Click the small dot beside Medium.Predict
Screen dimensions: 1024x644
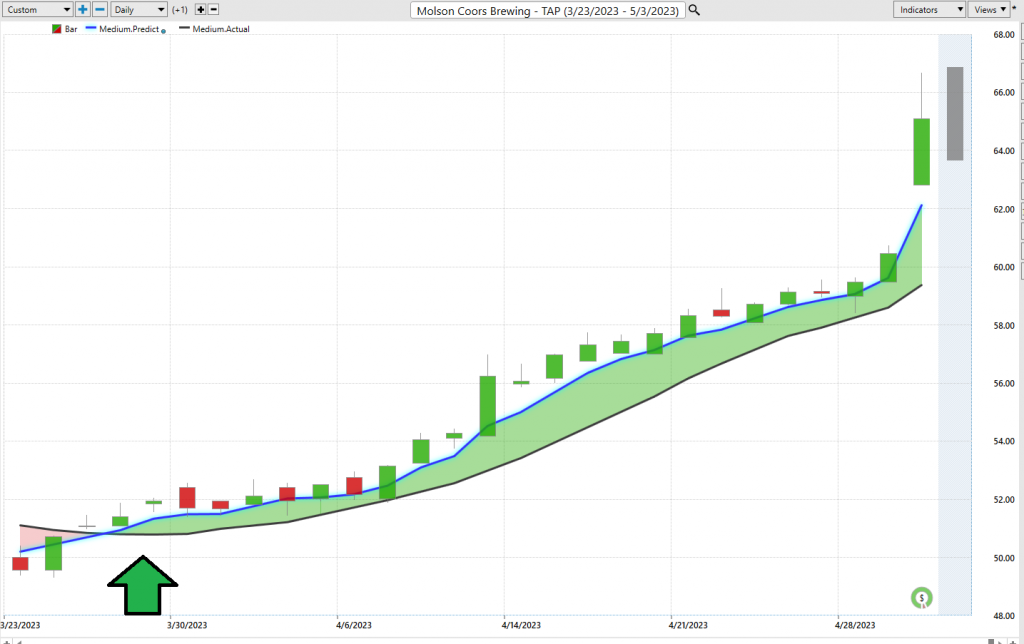point(163,31)
